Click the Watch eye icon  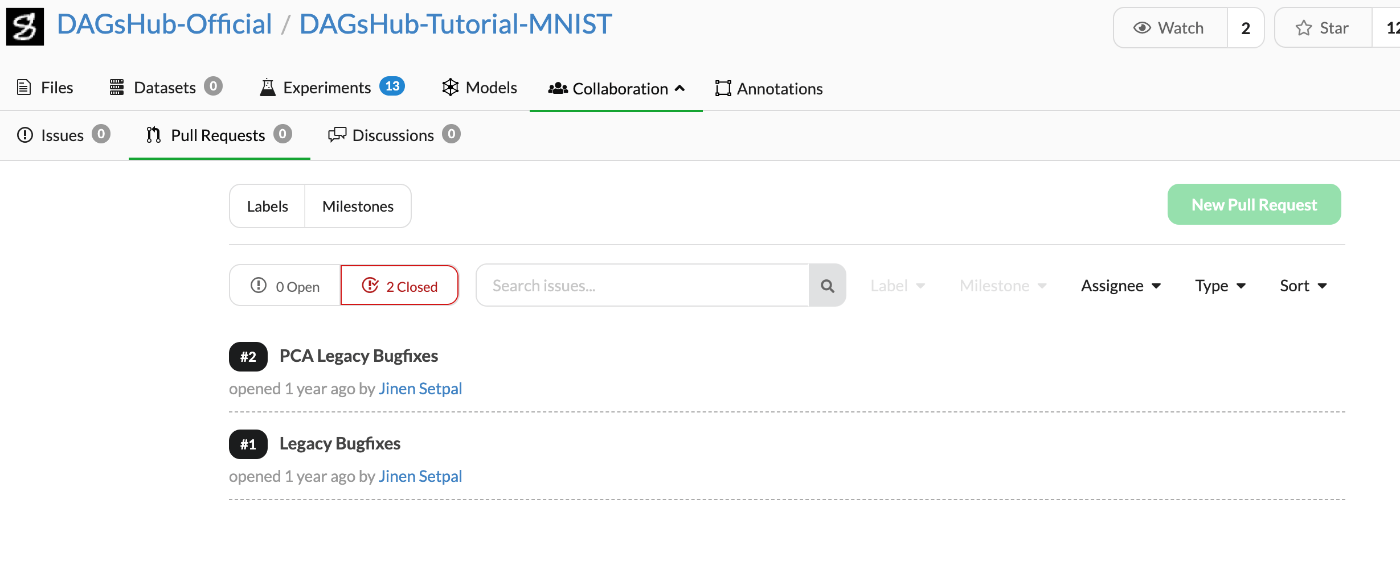click(1142, 28)
